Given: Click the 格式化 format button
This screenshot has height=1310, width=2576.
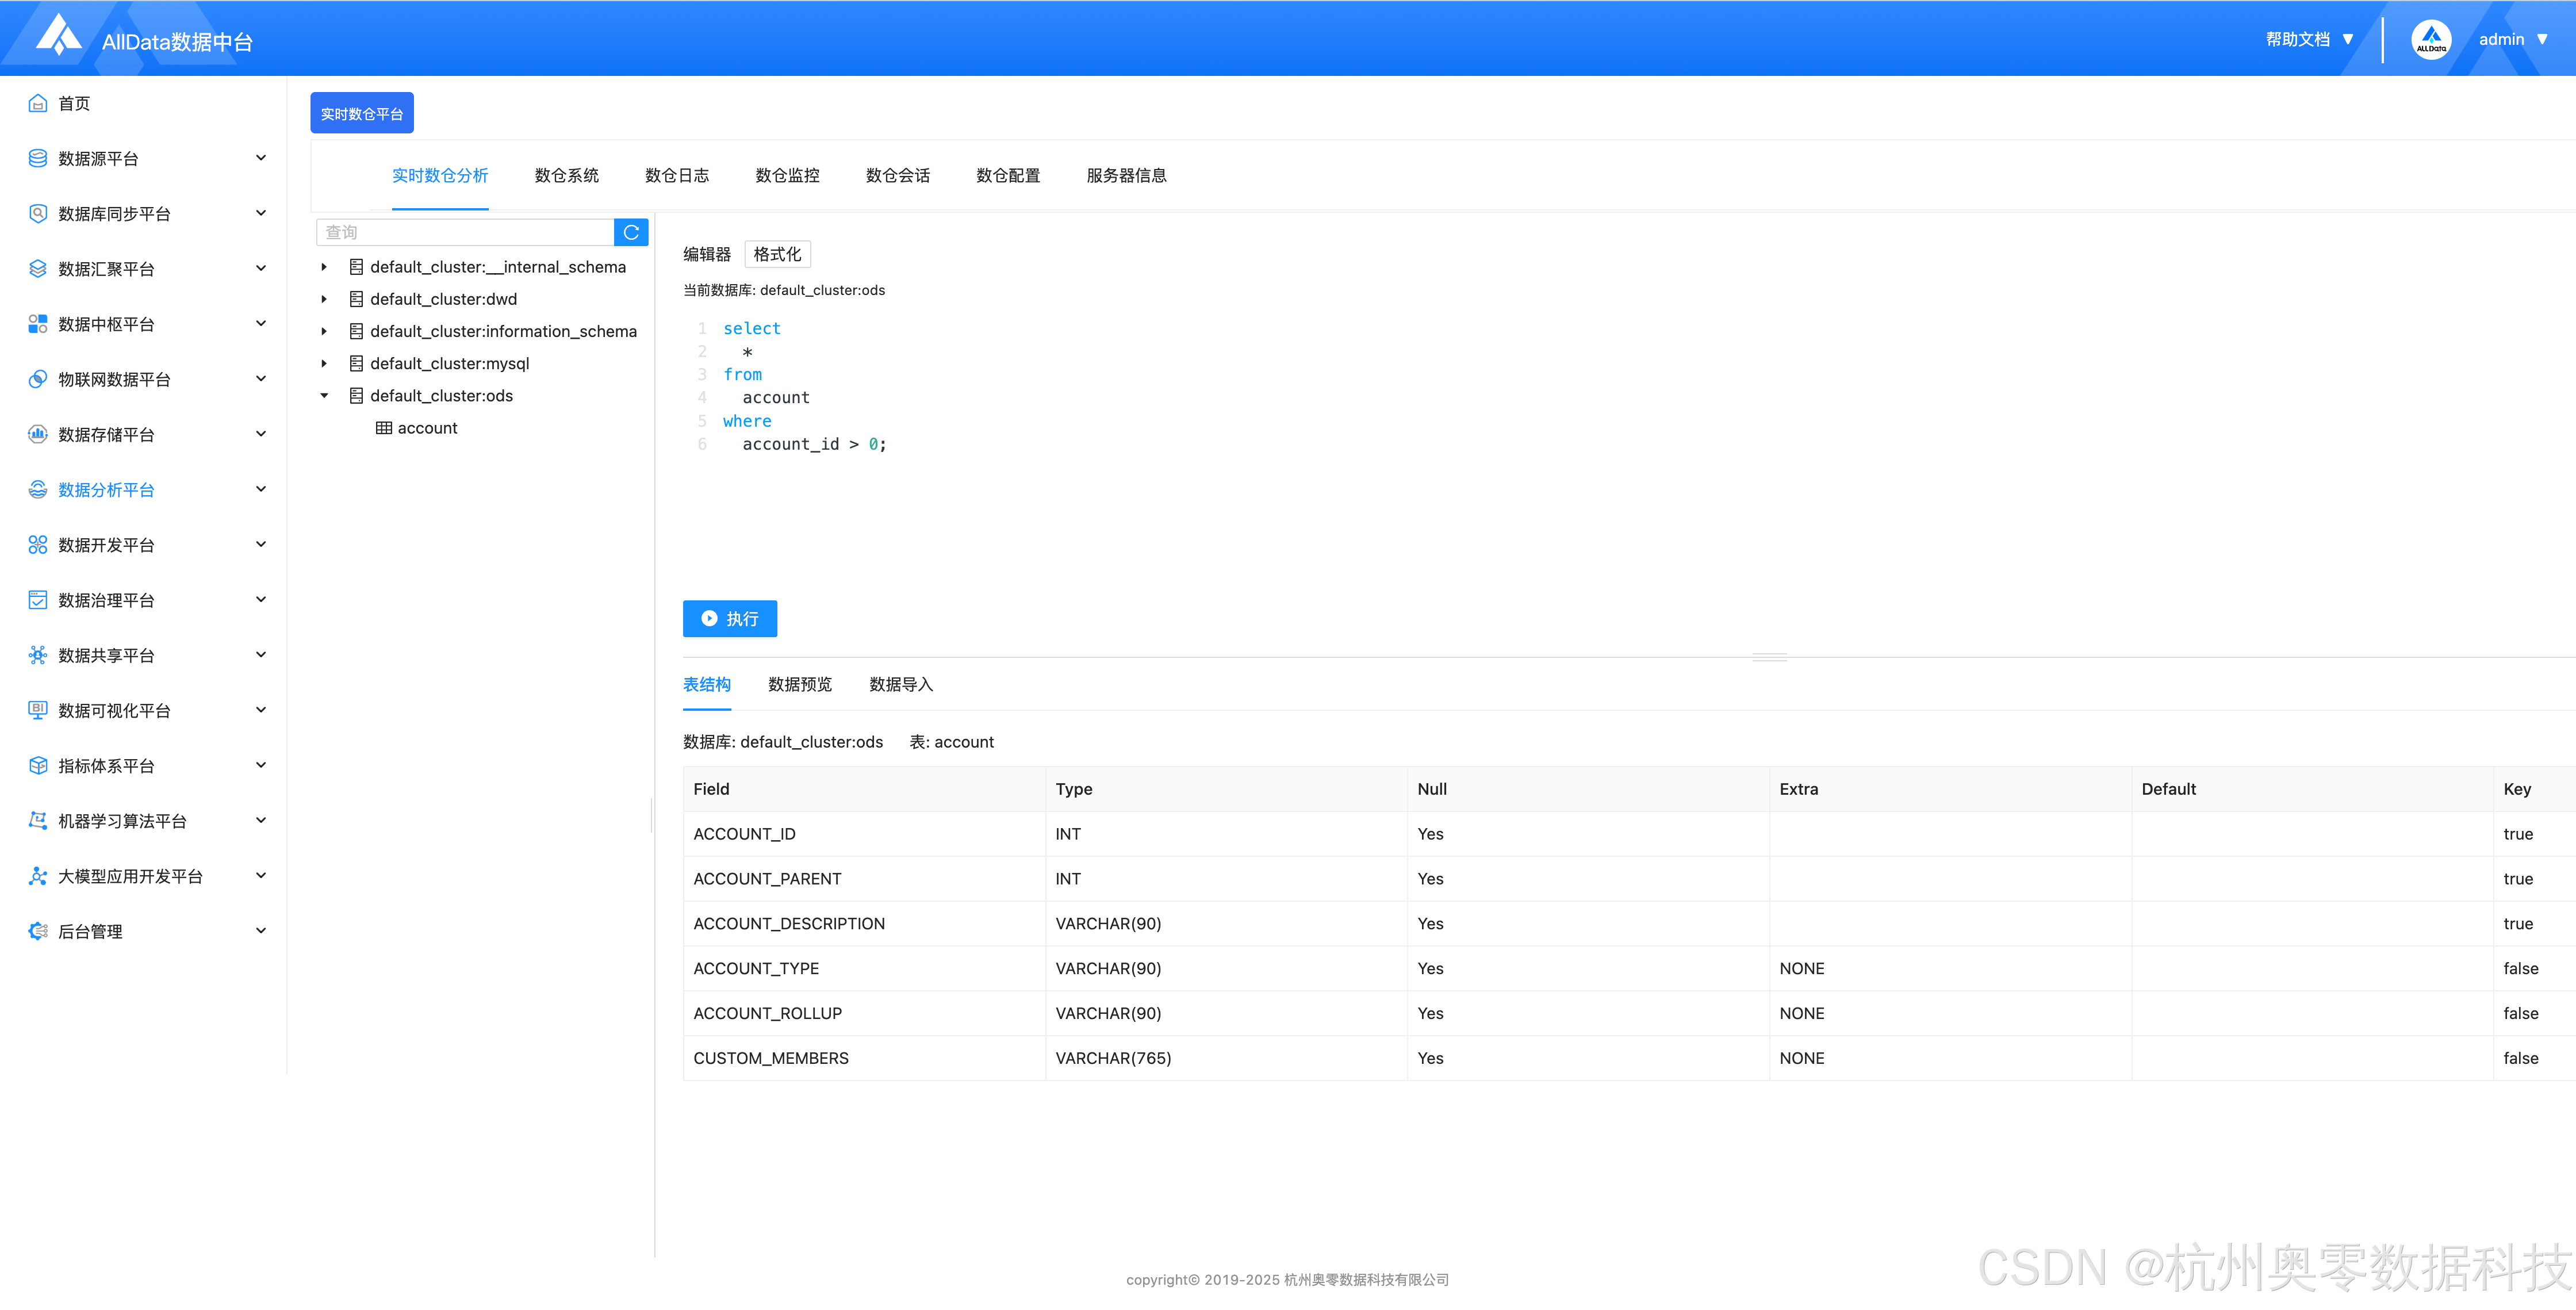Looking at the screenshot, I should (777, 254).
